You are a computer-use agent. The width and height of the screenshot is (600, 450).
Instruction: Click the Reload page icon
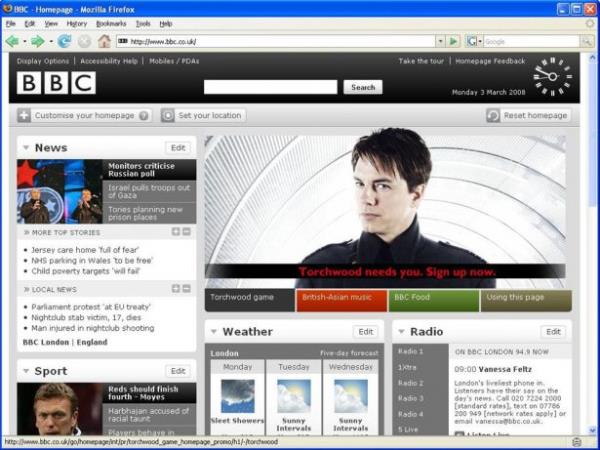point(64,41)
